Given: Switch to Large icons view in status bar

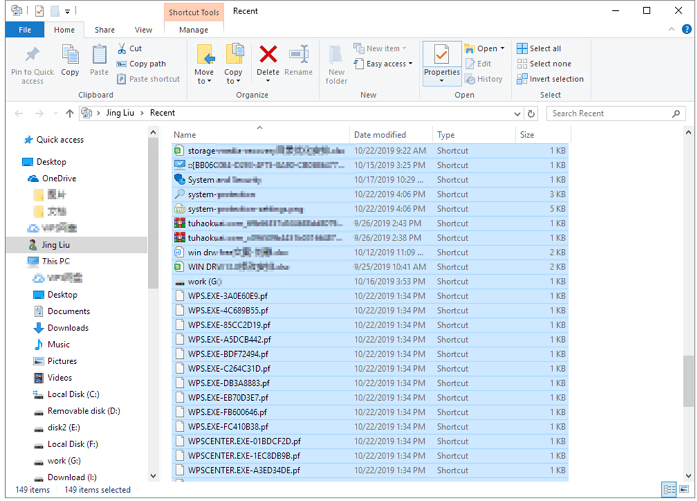Looking at the screenshot, I should tap(684, 489).
